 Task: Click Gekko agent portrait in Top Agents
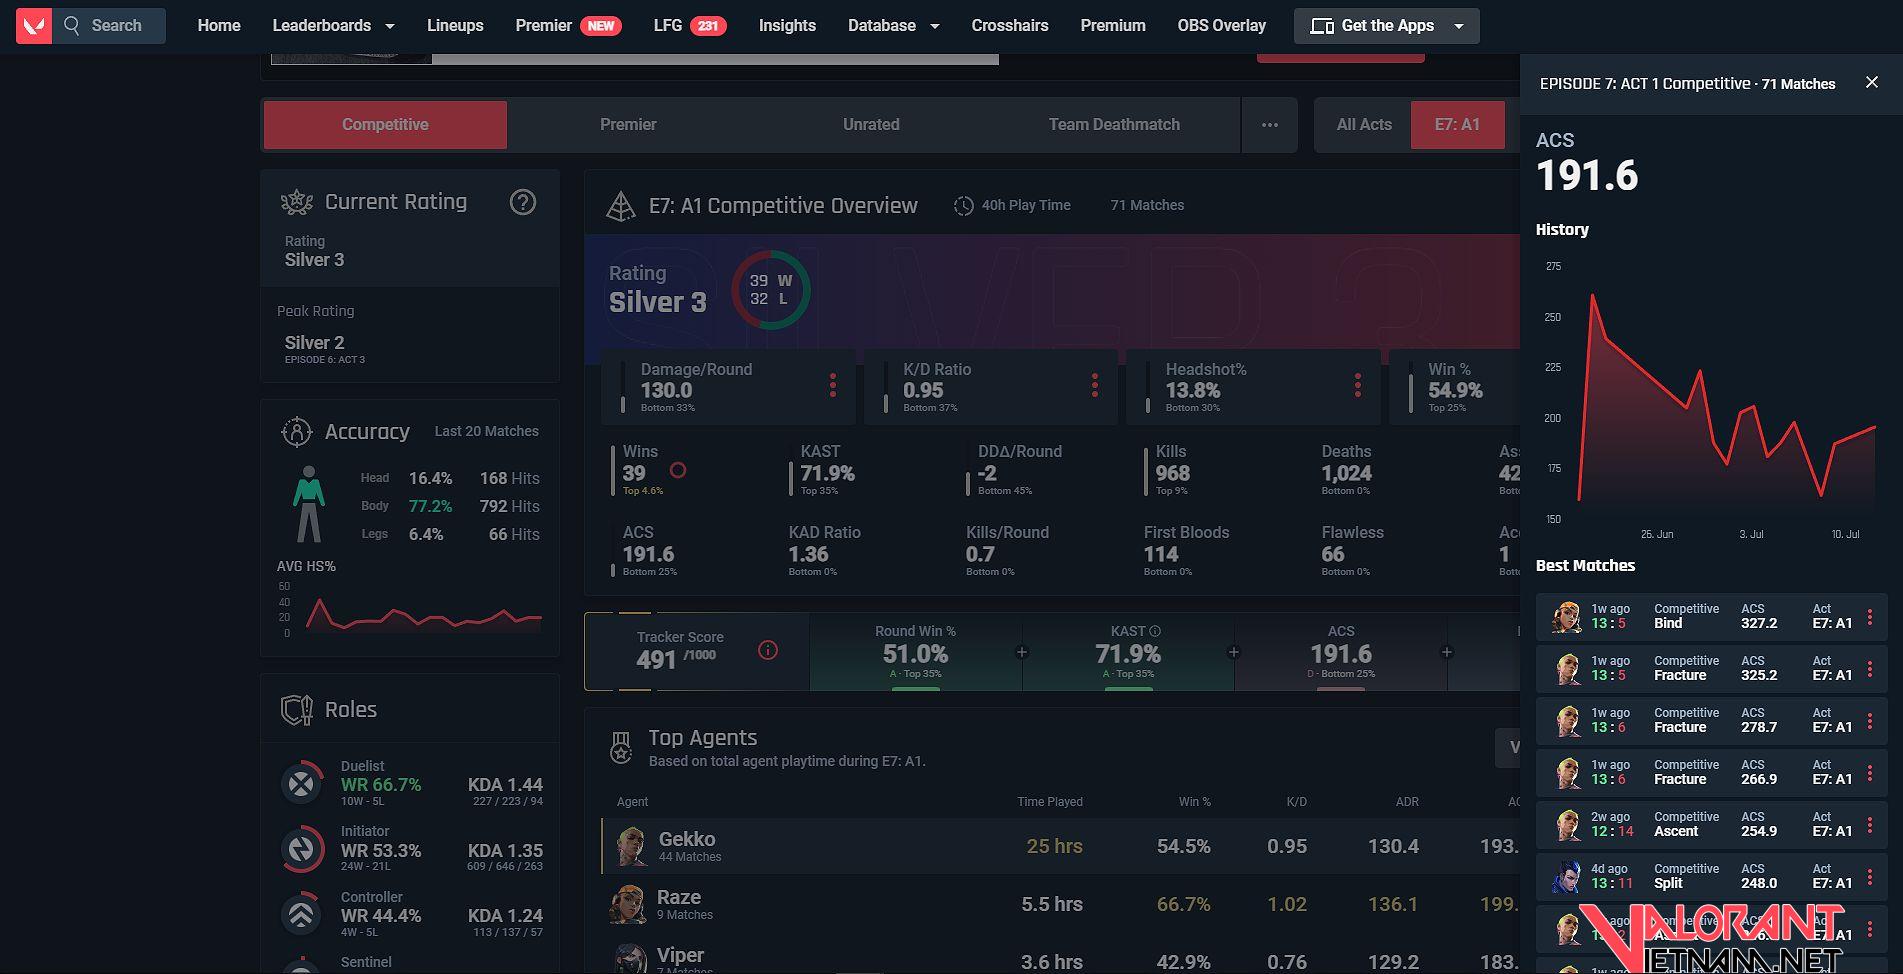click(x=631, y=846)
